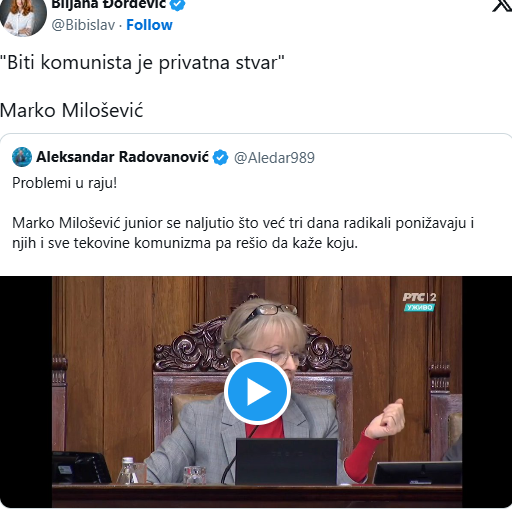
Task: Open the @Aledar989 profile handle
Action: (x=274, y=158)
